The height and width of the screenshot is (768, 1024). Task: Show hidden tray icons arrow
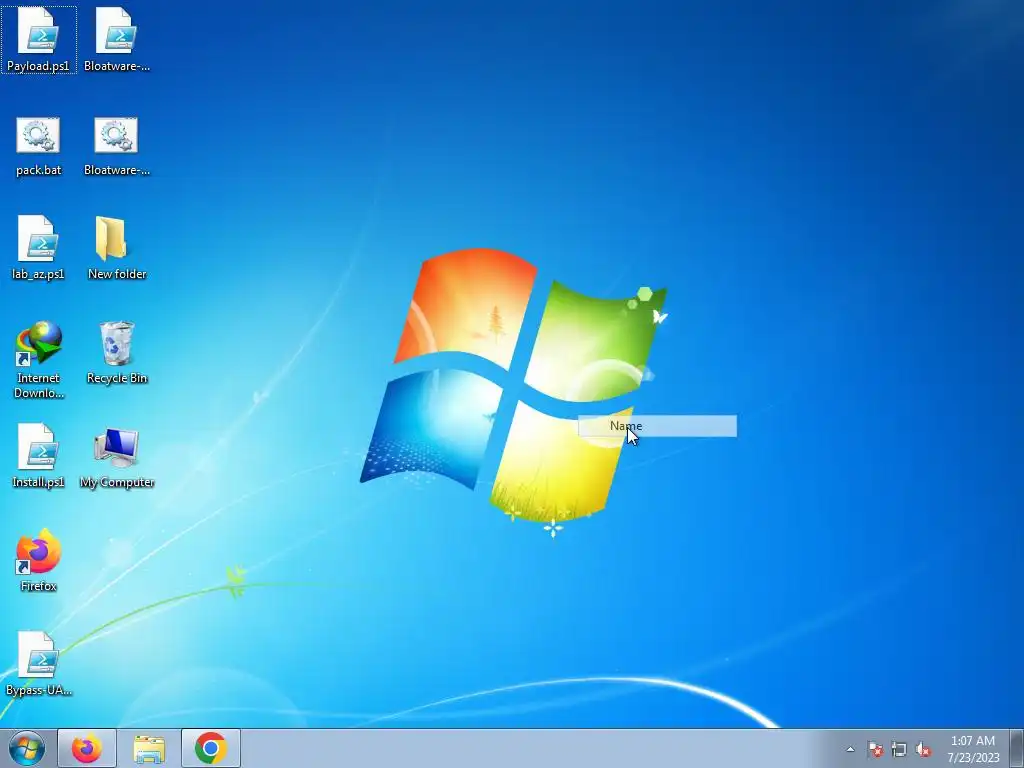pyautogui.click(x=850, y=749)
